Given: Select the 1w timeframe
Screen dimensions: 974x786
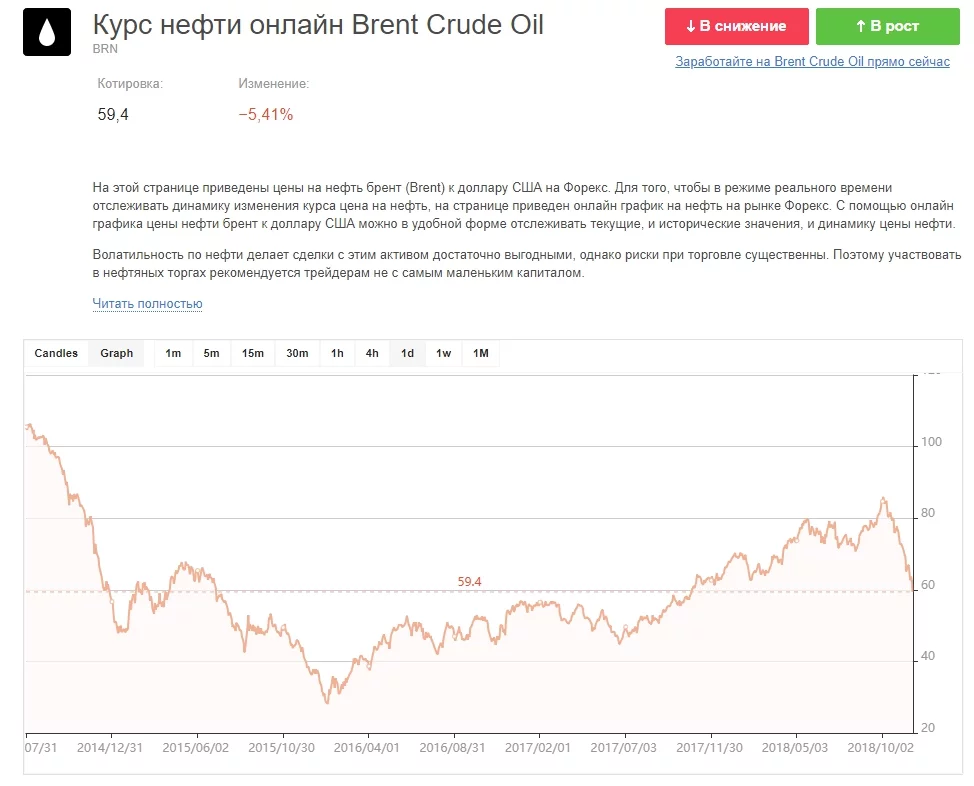Looking at the screenshot, I should pyautogui.click(x=444, y=353).
